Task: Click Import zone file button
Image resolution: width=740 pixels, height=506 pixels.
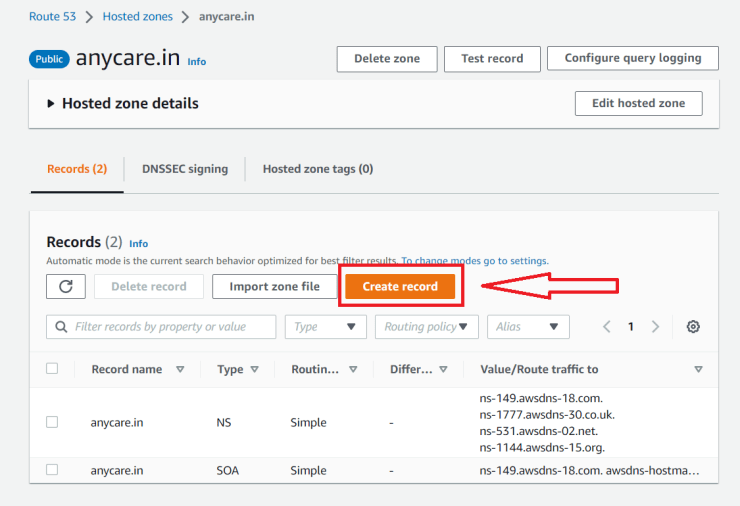Action: pyautogui.click(x=275, y=287)
